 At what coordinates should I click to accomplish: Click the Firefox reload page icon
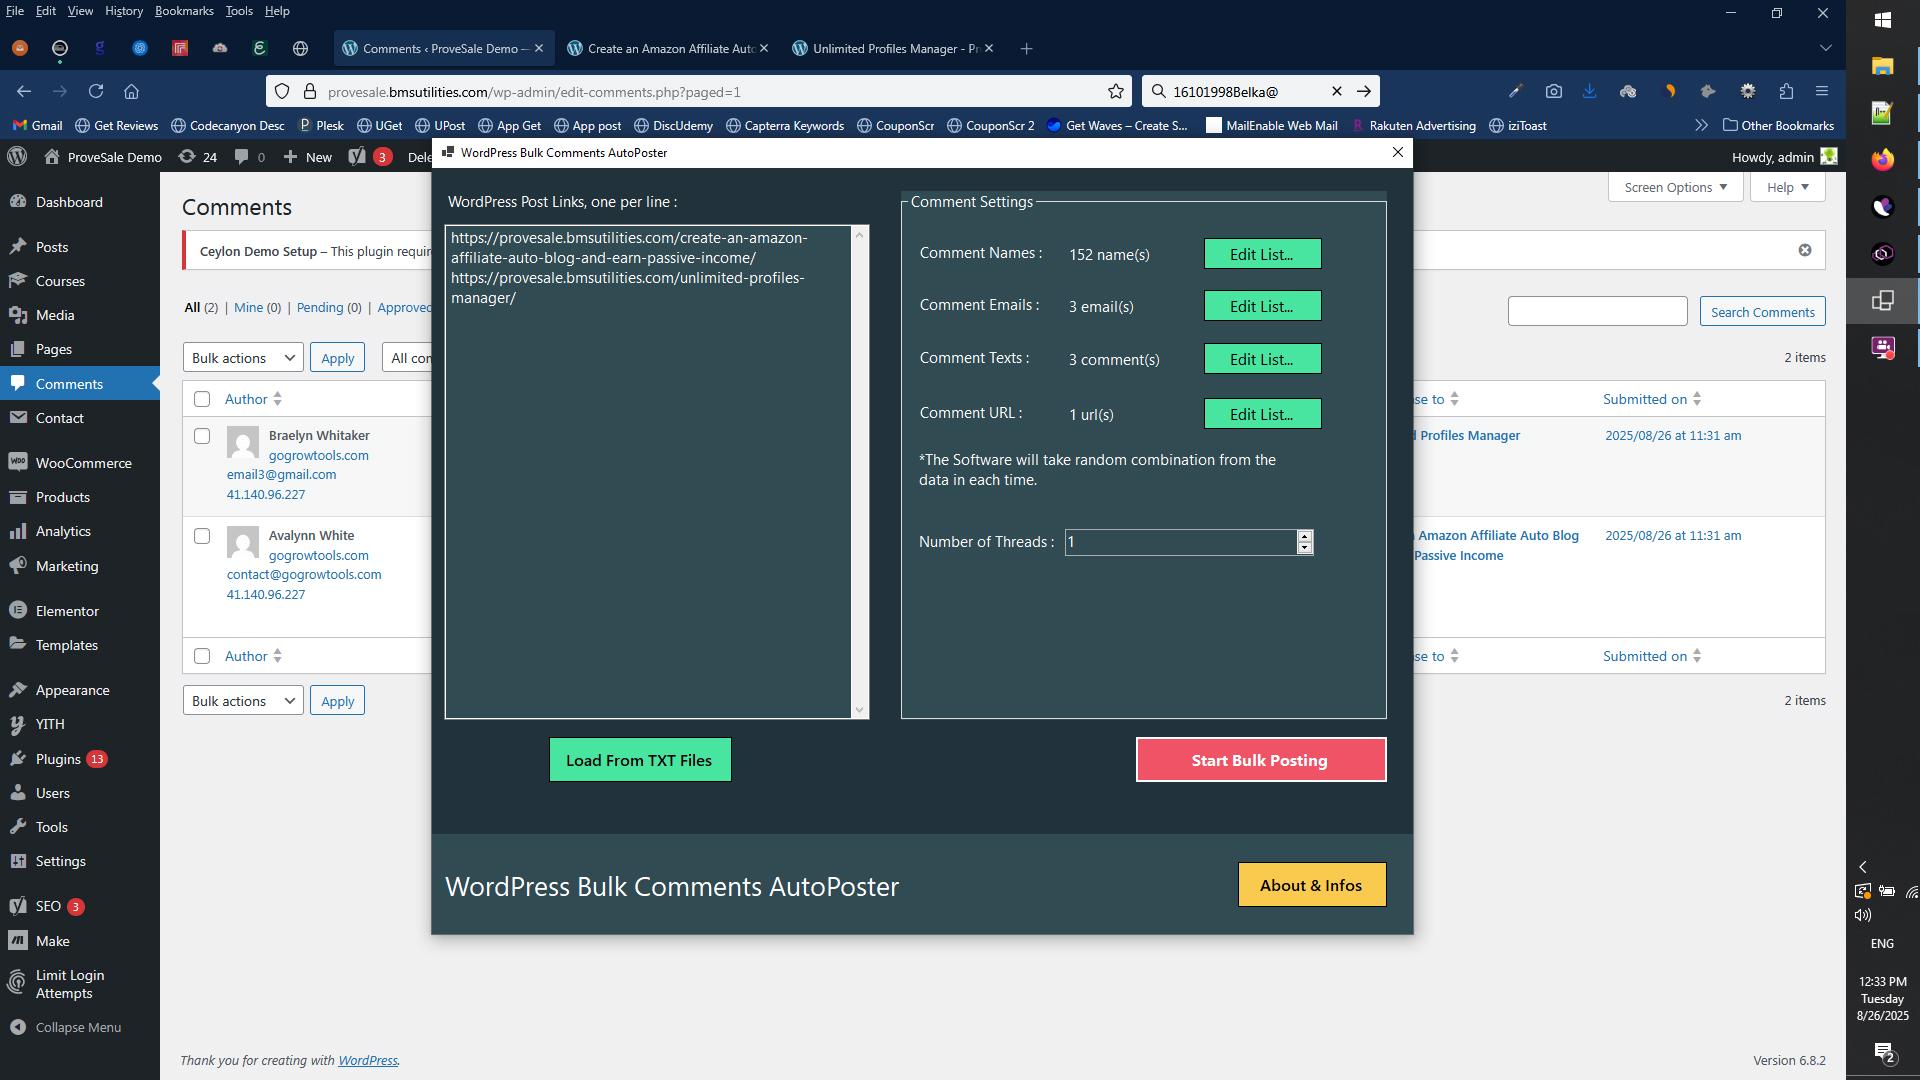point(96,91)
